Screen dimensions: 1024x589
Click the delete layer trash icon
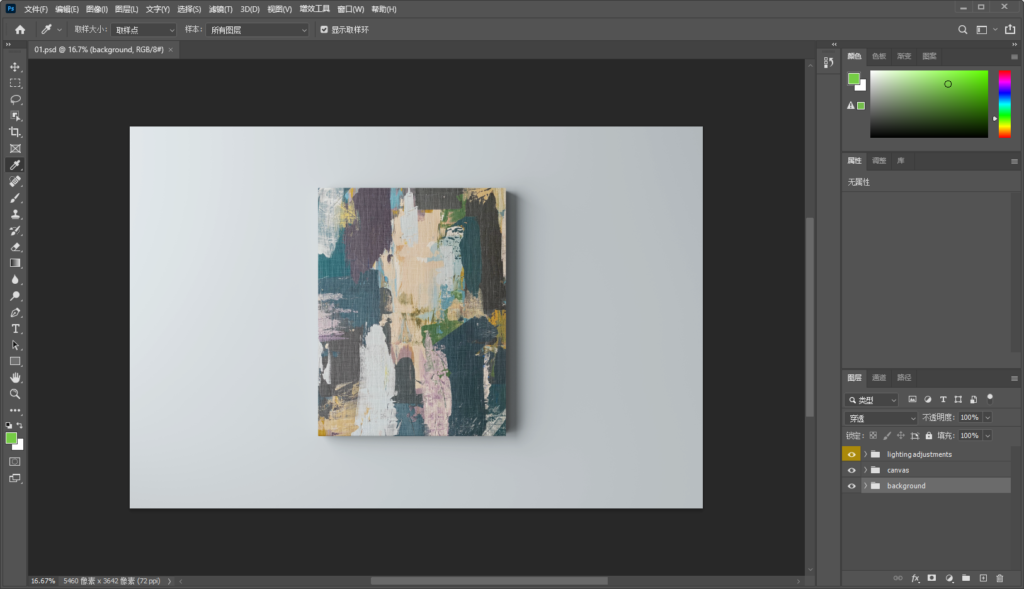point(1000,578)
